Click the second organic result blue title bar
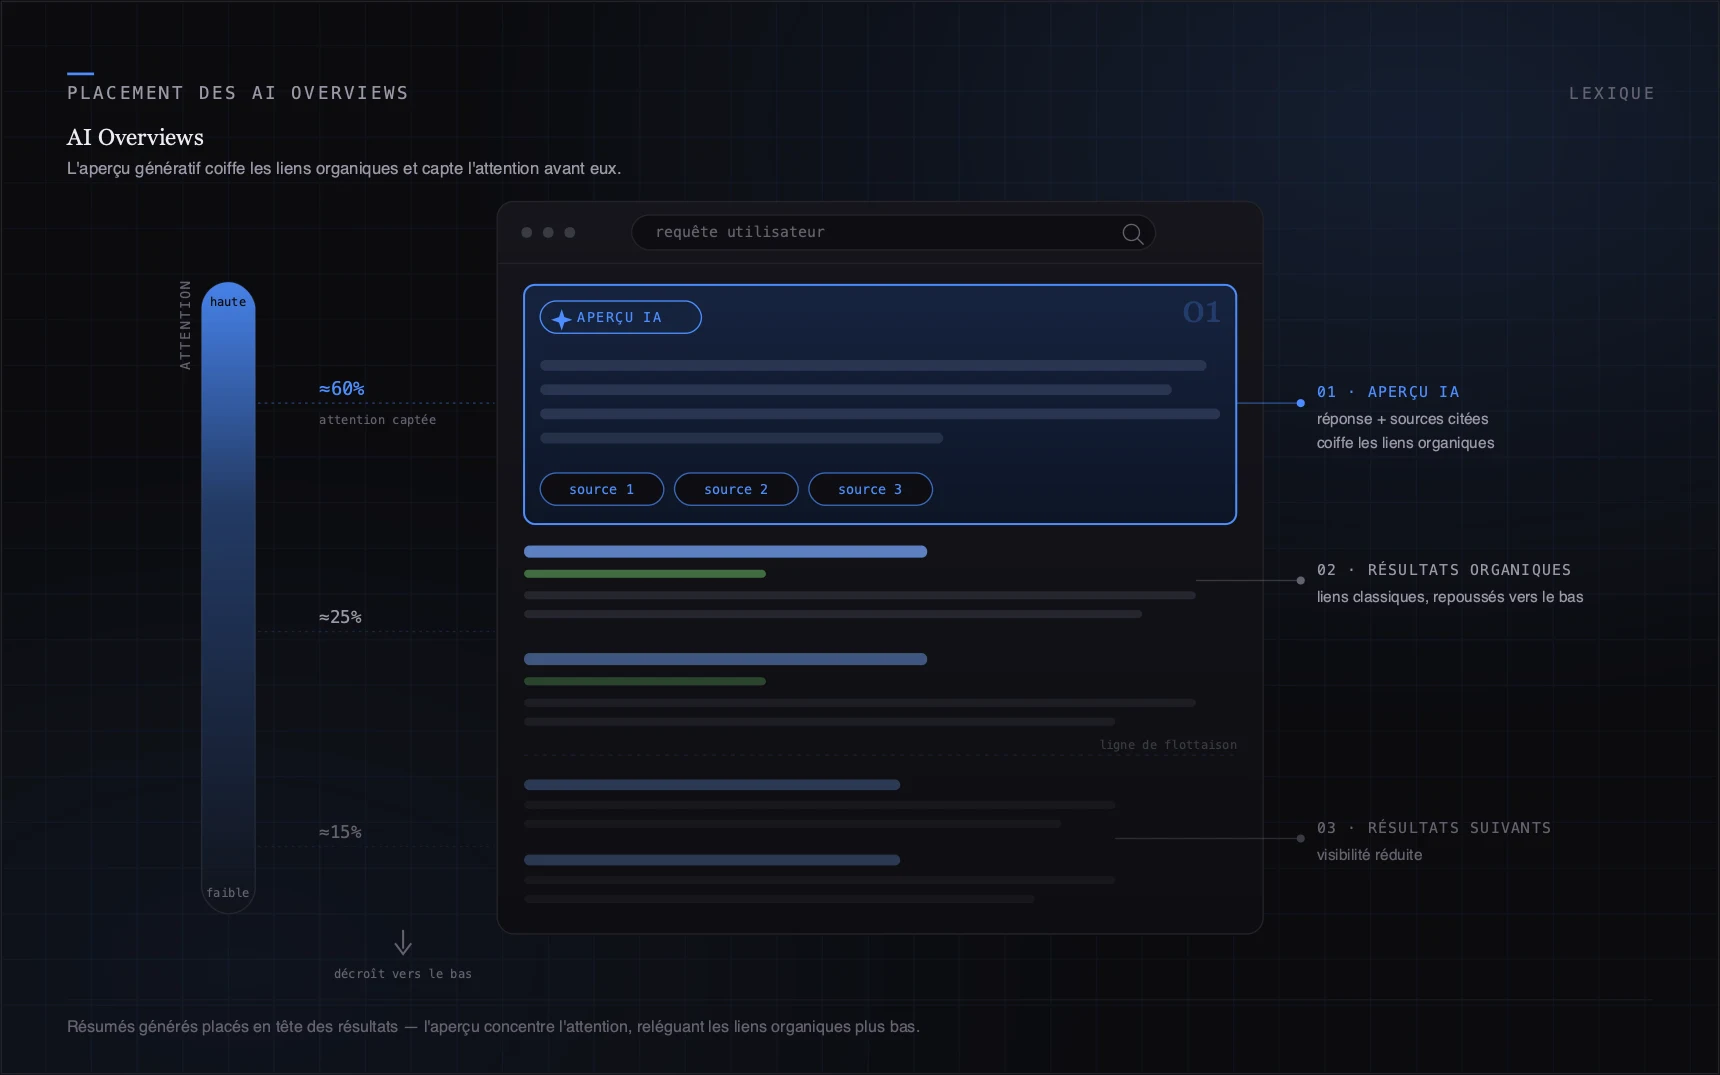1720x1075 pixels. (x=725, y=659)
